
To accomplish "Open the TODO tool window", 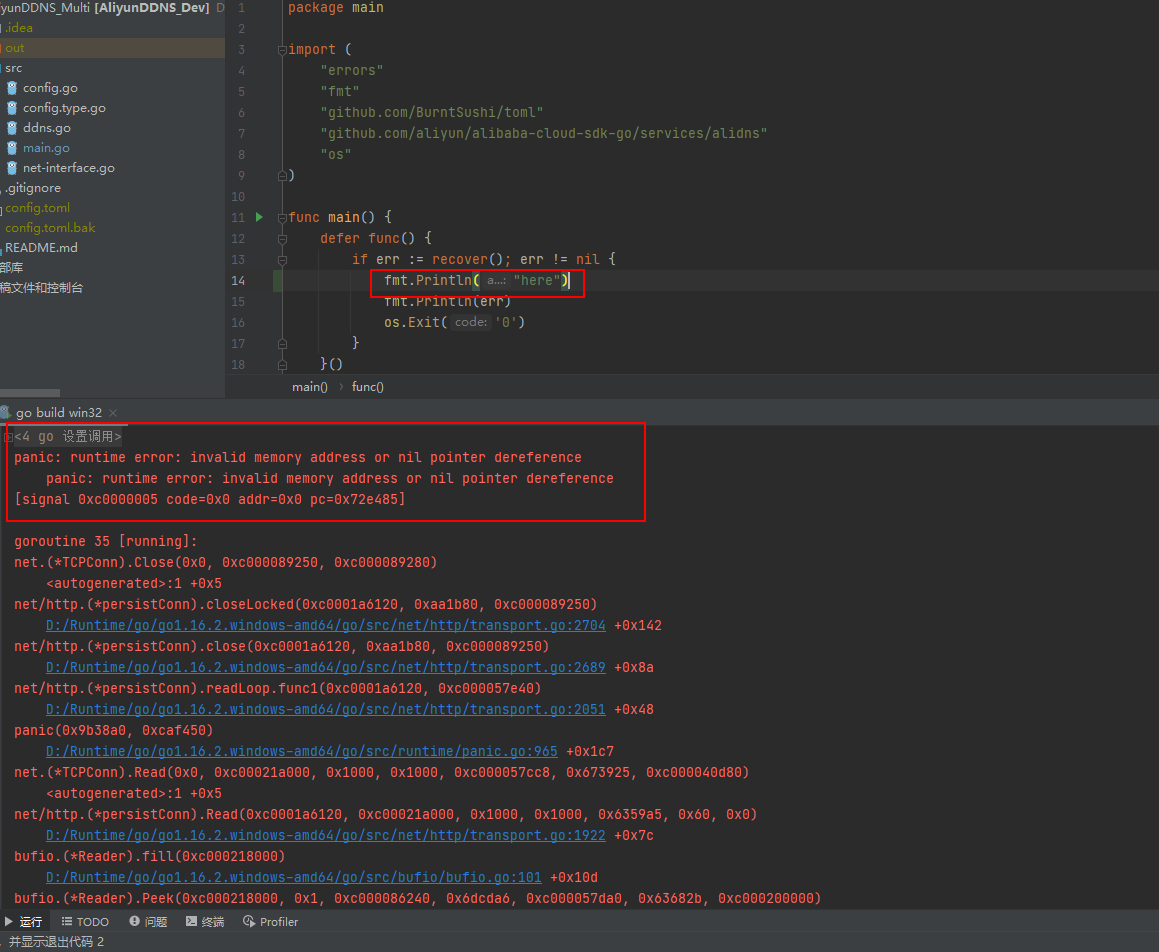I will pos(85,922).
